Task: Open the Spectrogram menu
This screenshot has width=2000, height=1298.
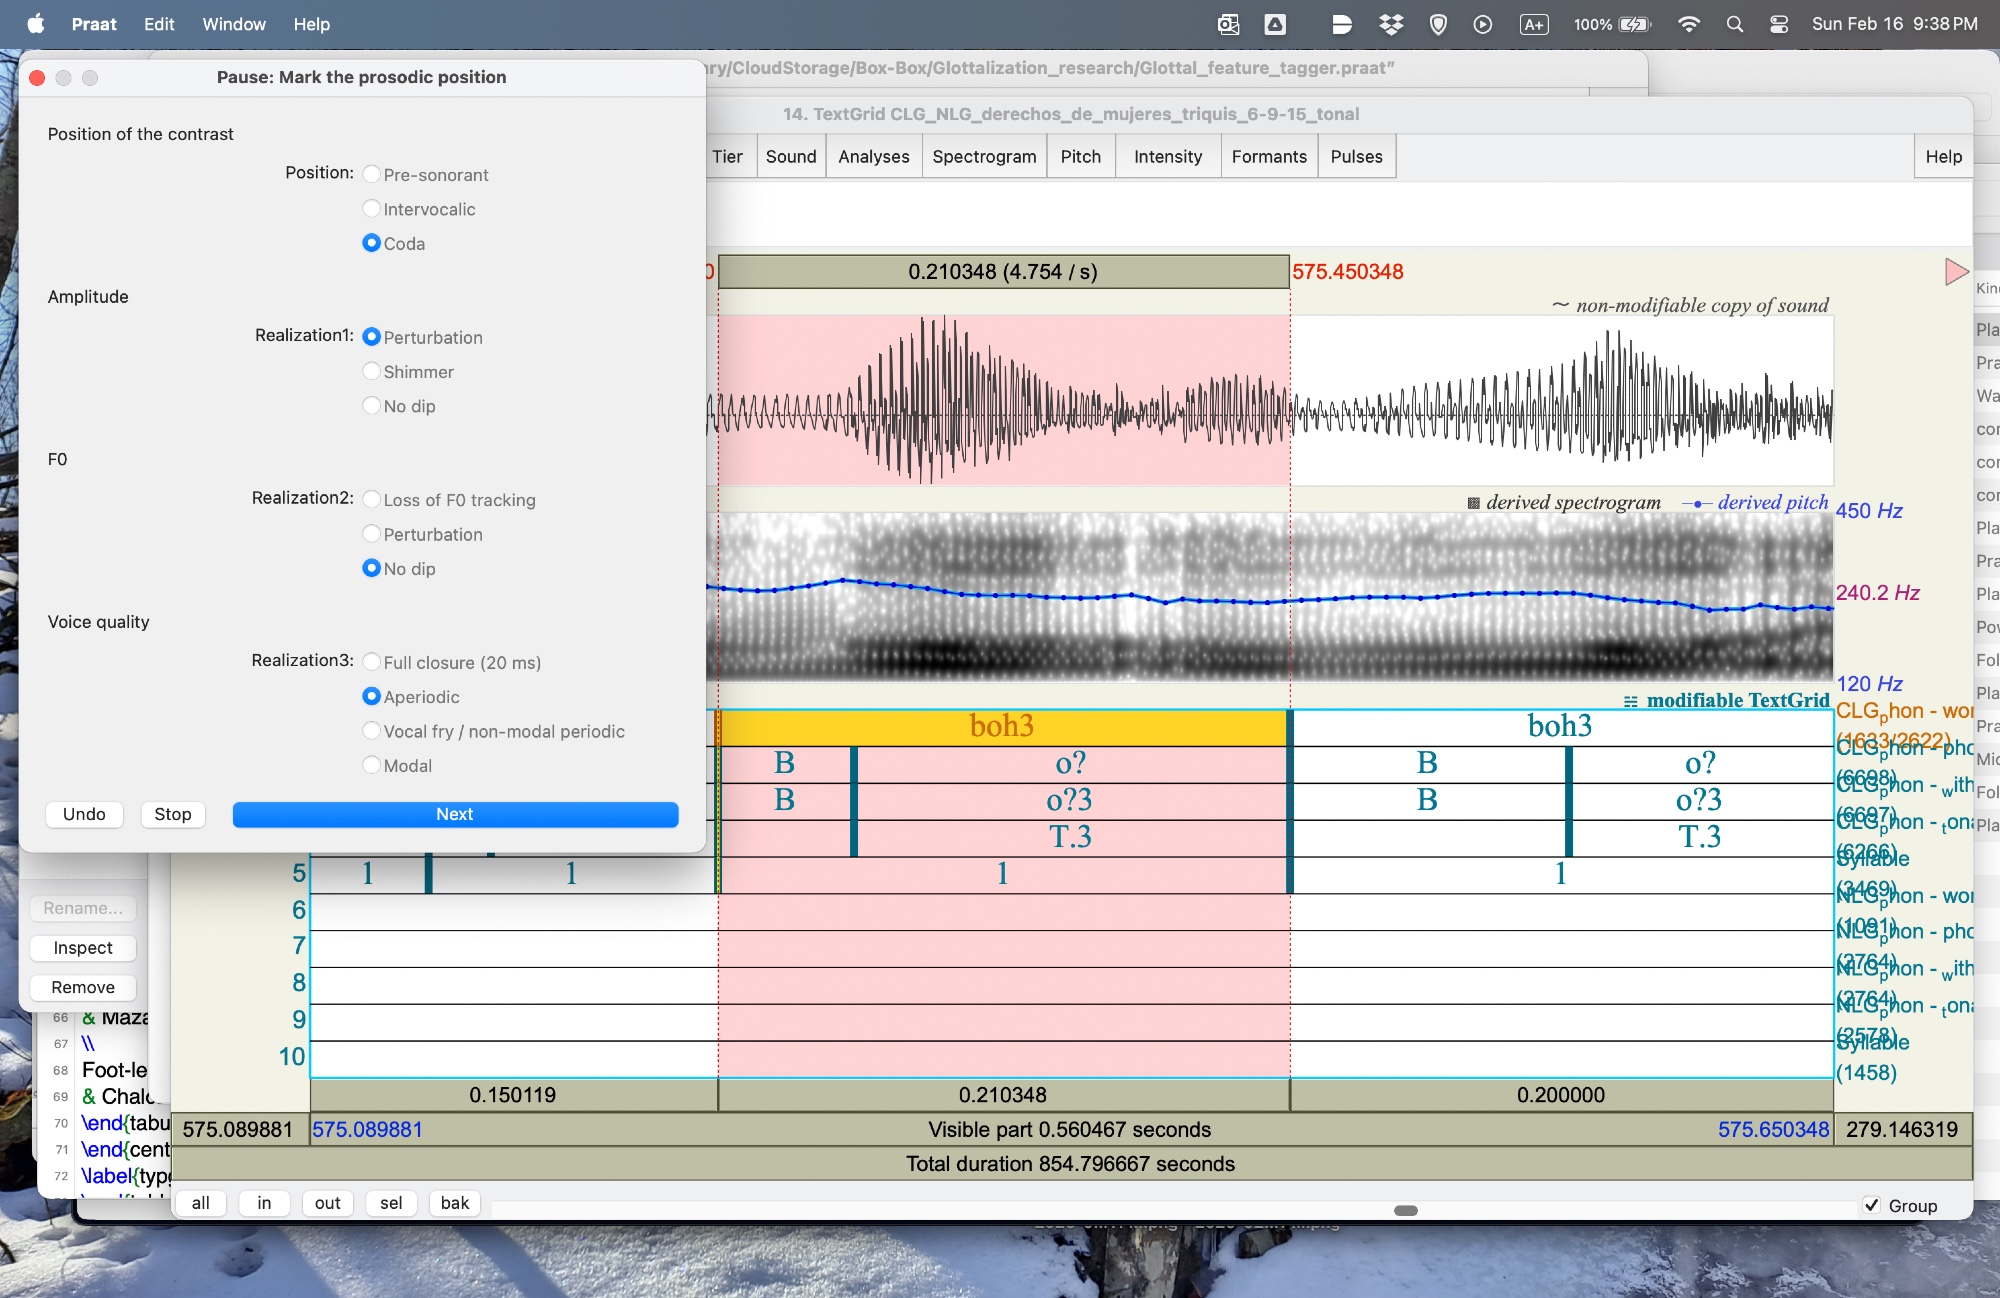Action: click(983, 157)
